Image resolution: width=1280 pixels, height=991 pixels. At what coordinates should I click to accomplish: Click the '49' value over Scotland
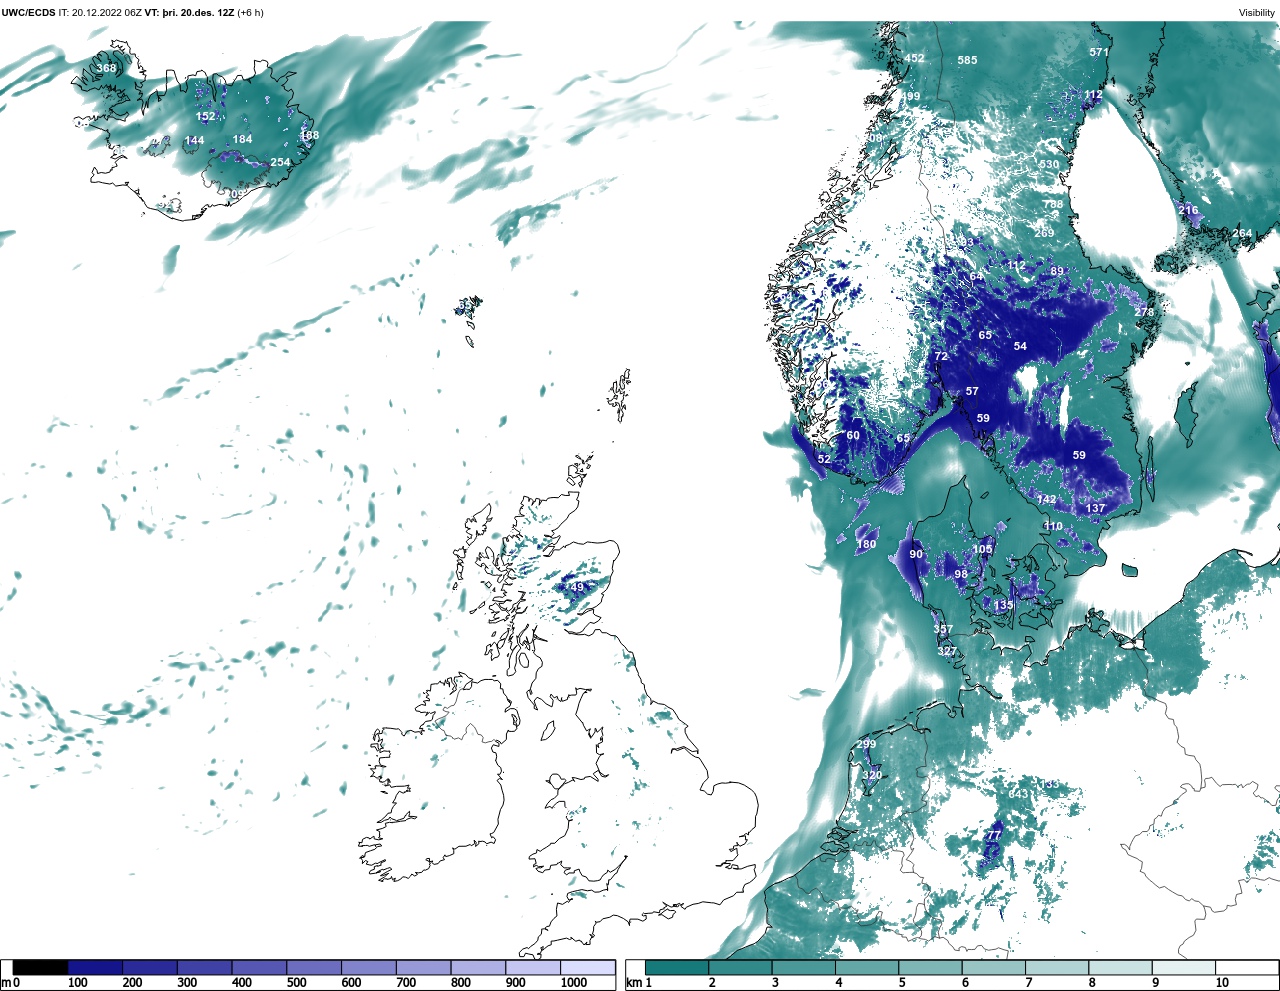click(577, 588)
